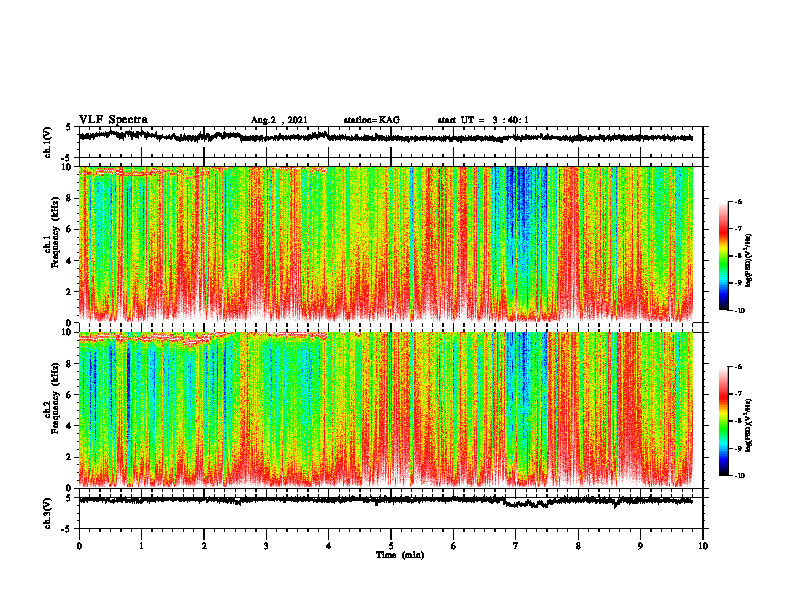The image size is (792, 612).
Task: Click the "start UT = 3 : 40: 1" text
Action: (x=483, y=120)
